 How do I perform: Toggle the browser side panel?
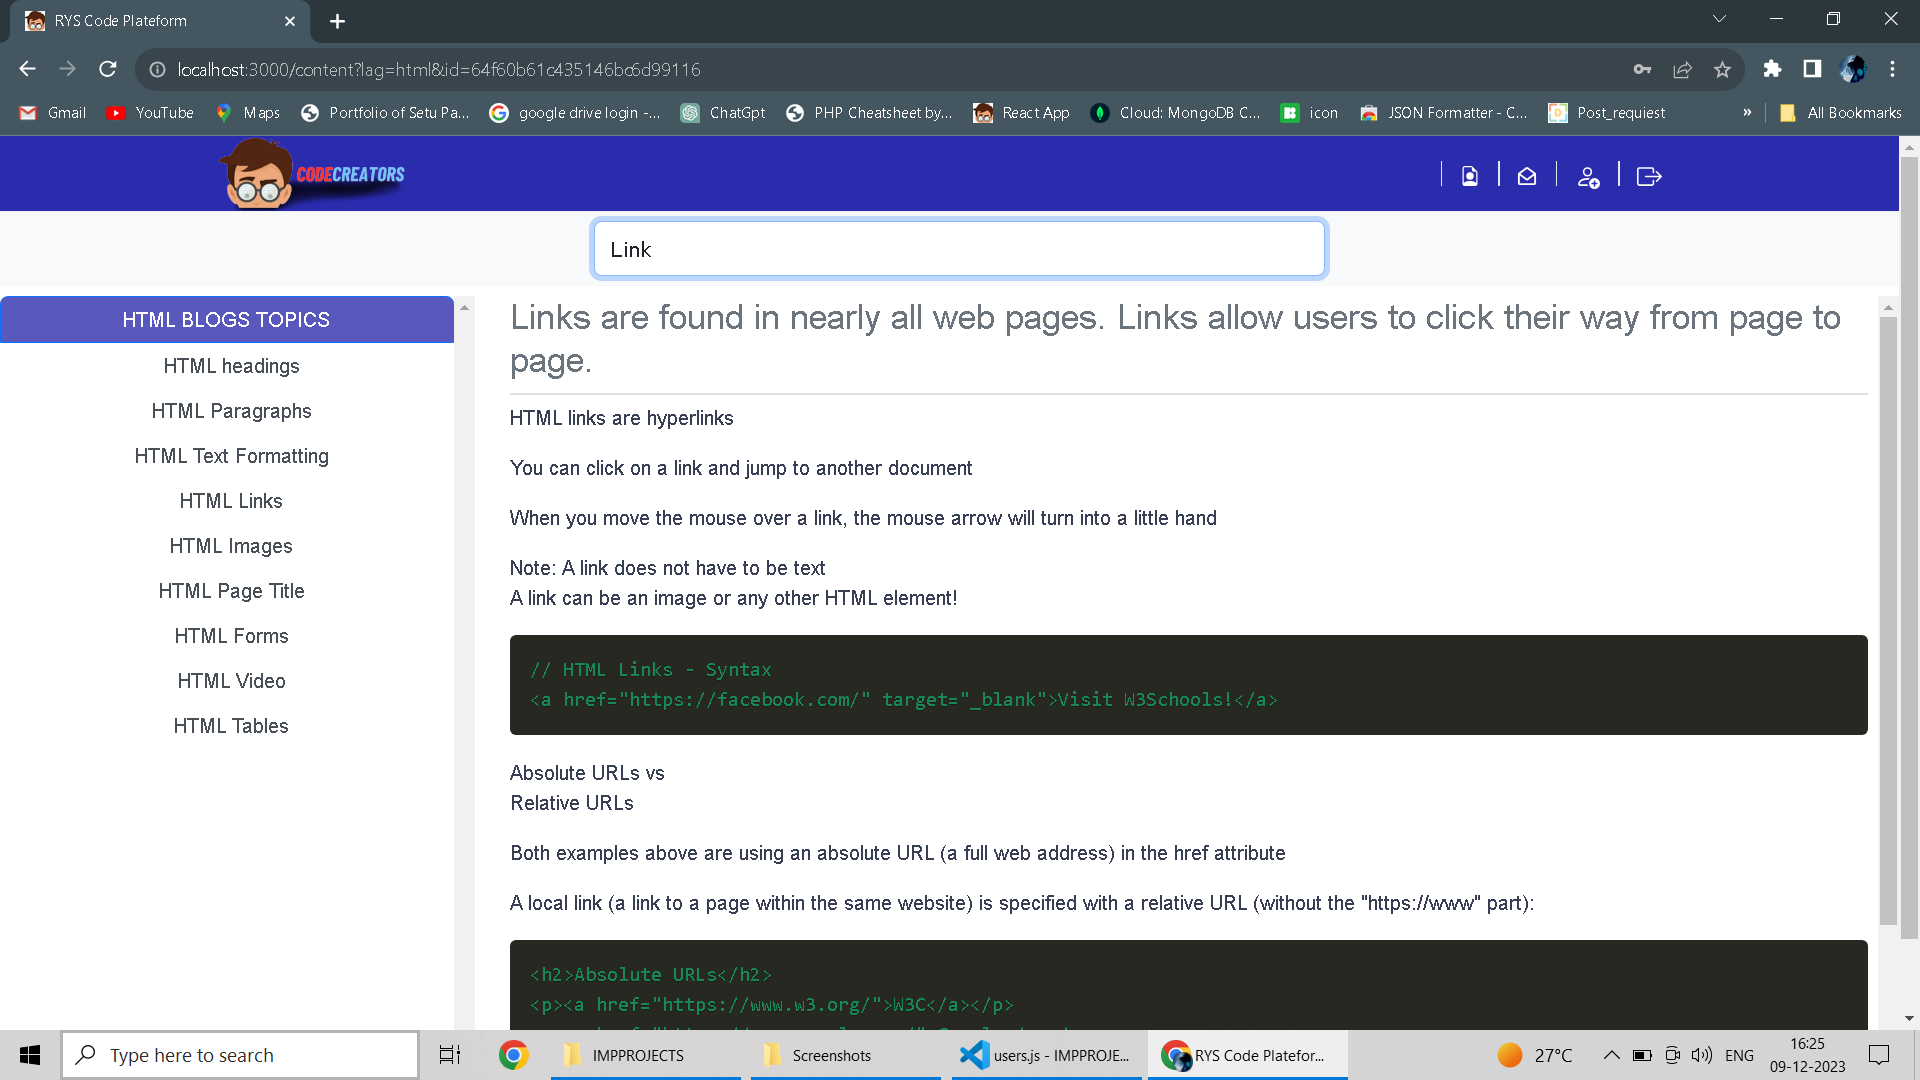(1812, 69)
